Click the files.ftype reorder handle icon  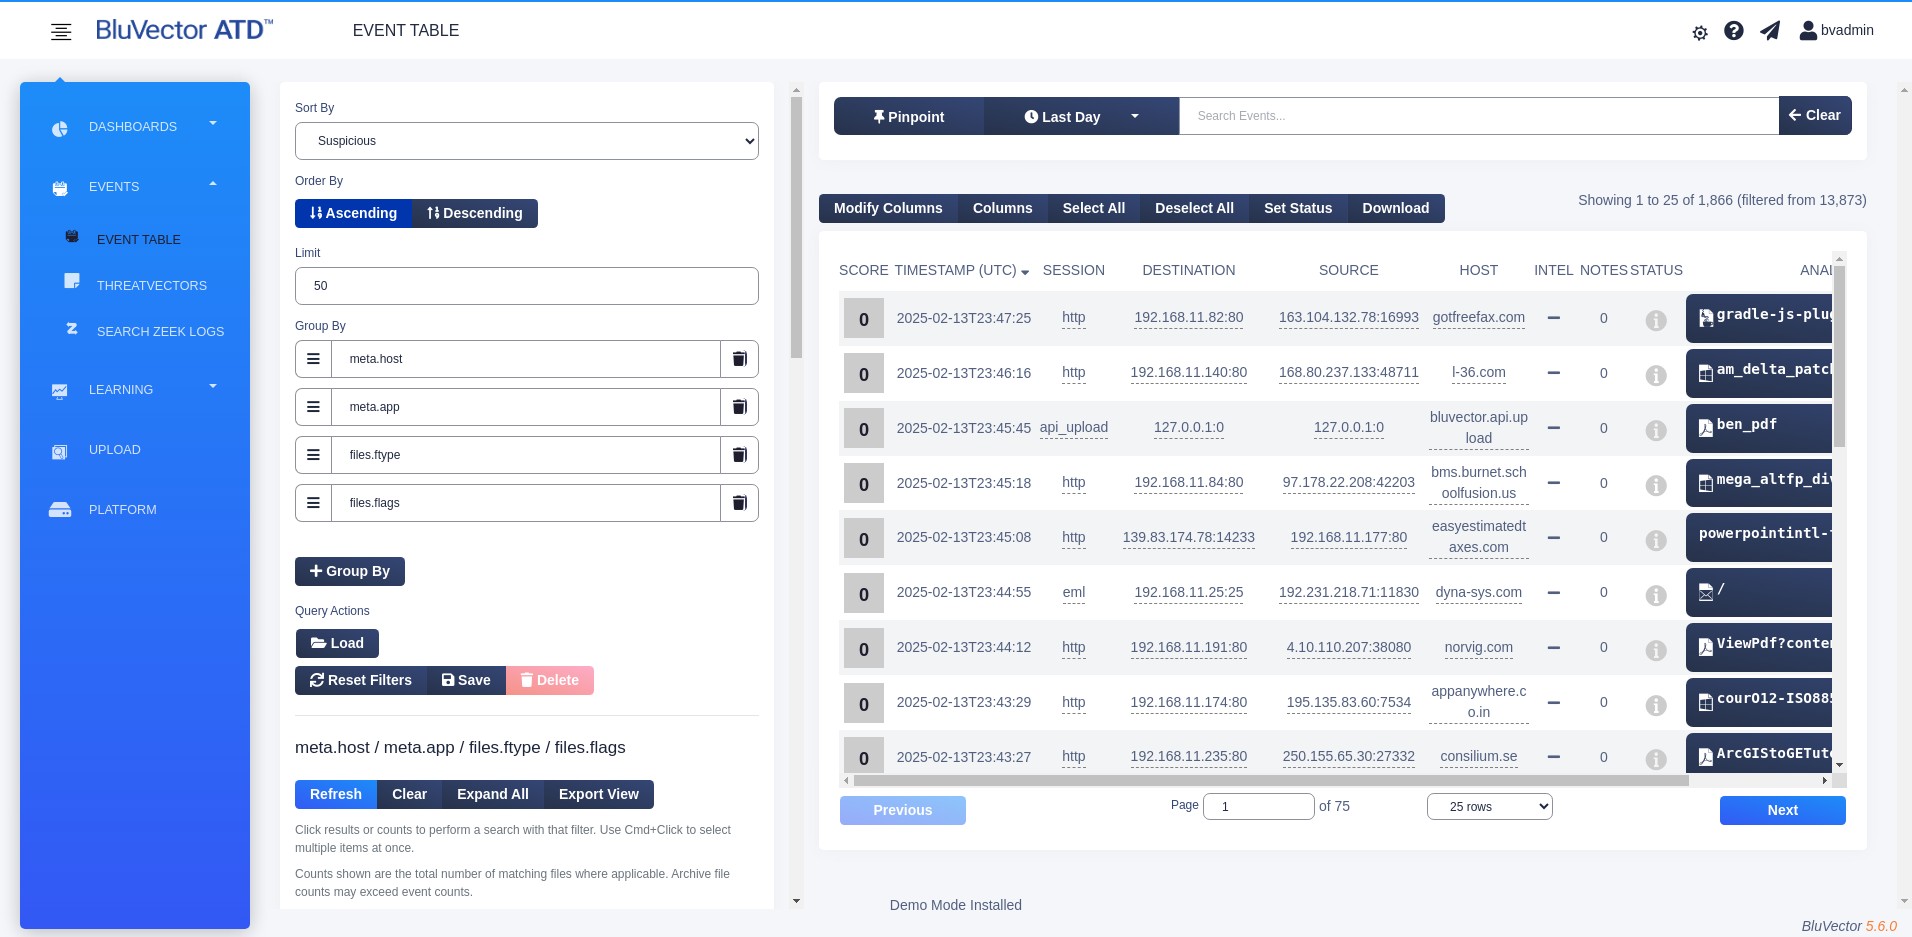tap(313, 455)
